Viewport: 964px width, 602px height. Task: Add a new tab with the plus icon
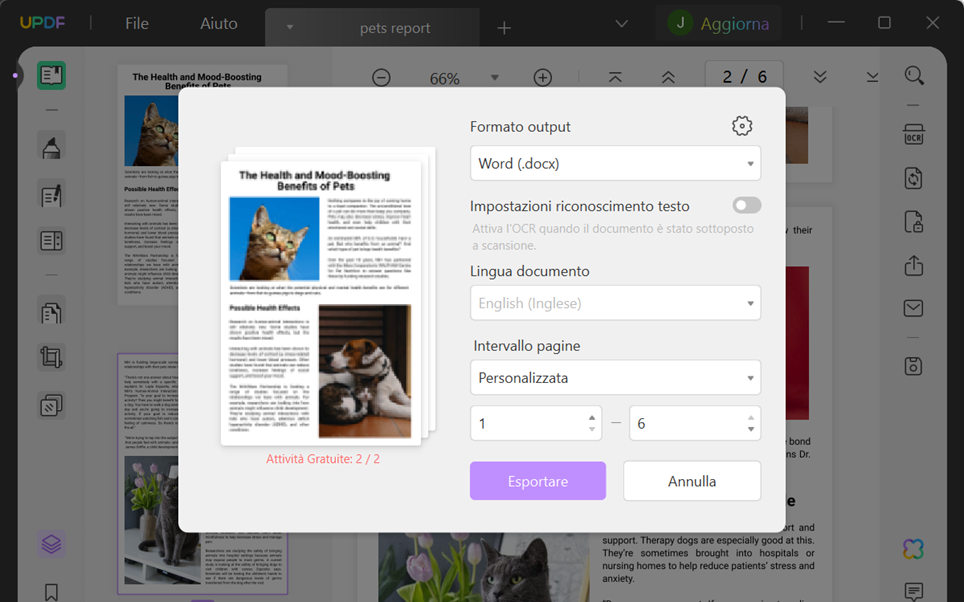[504, 28]
